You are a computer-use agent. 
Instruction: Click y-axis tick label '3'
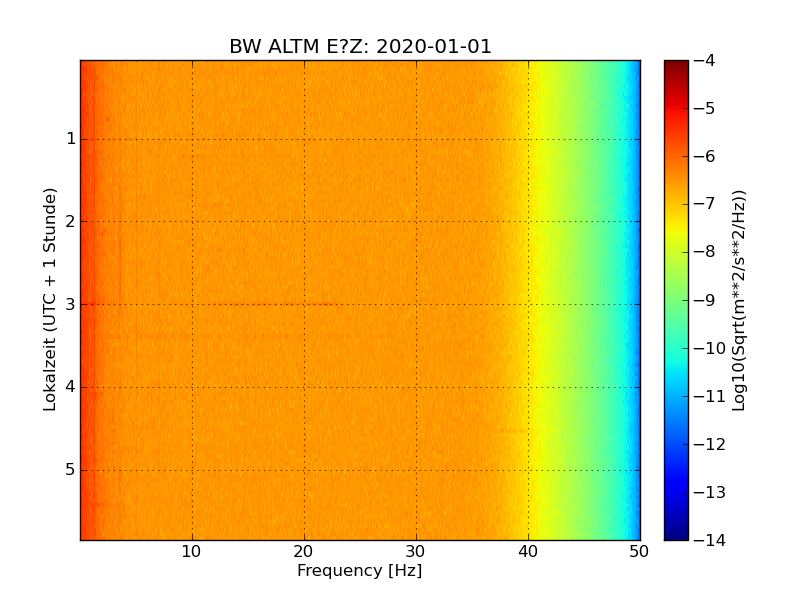click(71, 305)
